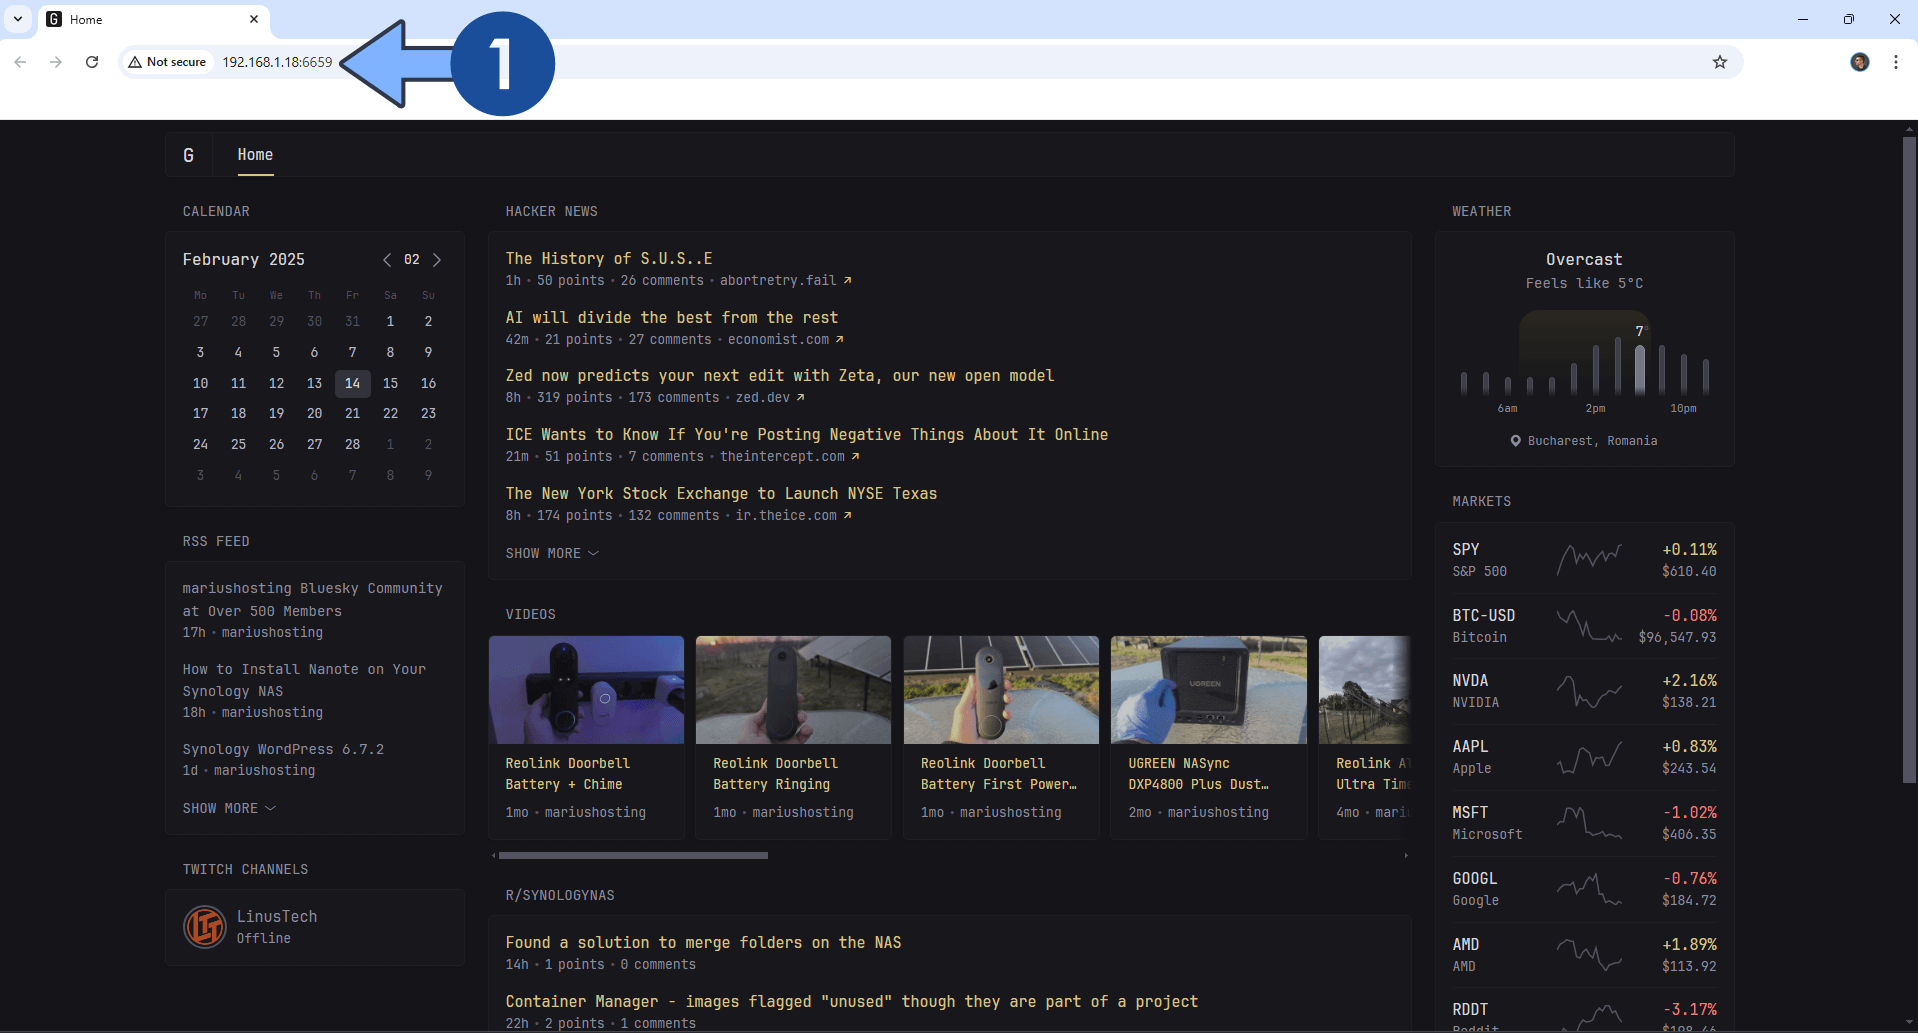The image size is (1918, 1033).
Task: Click the AAPL sparkline chart
Action: pos(1589,757)
